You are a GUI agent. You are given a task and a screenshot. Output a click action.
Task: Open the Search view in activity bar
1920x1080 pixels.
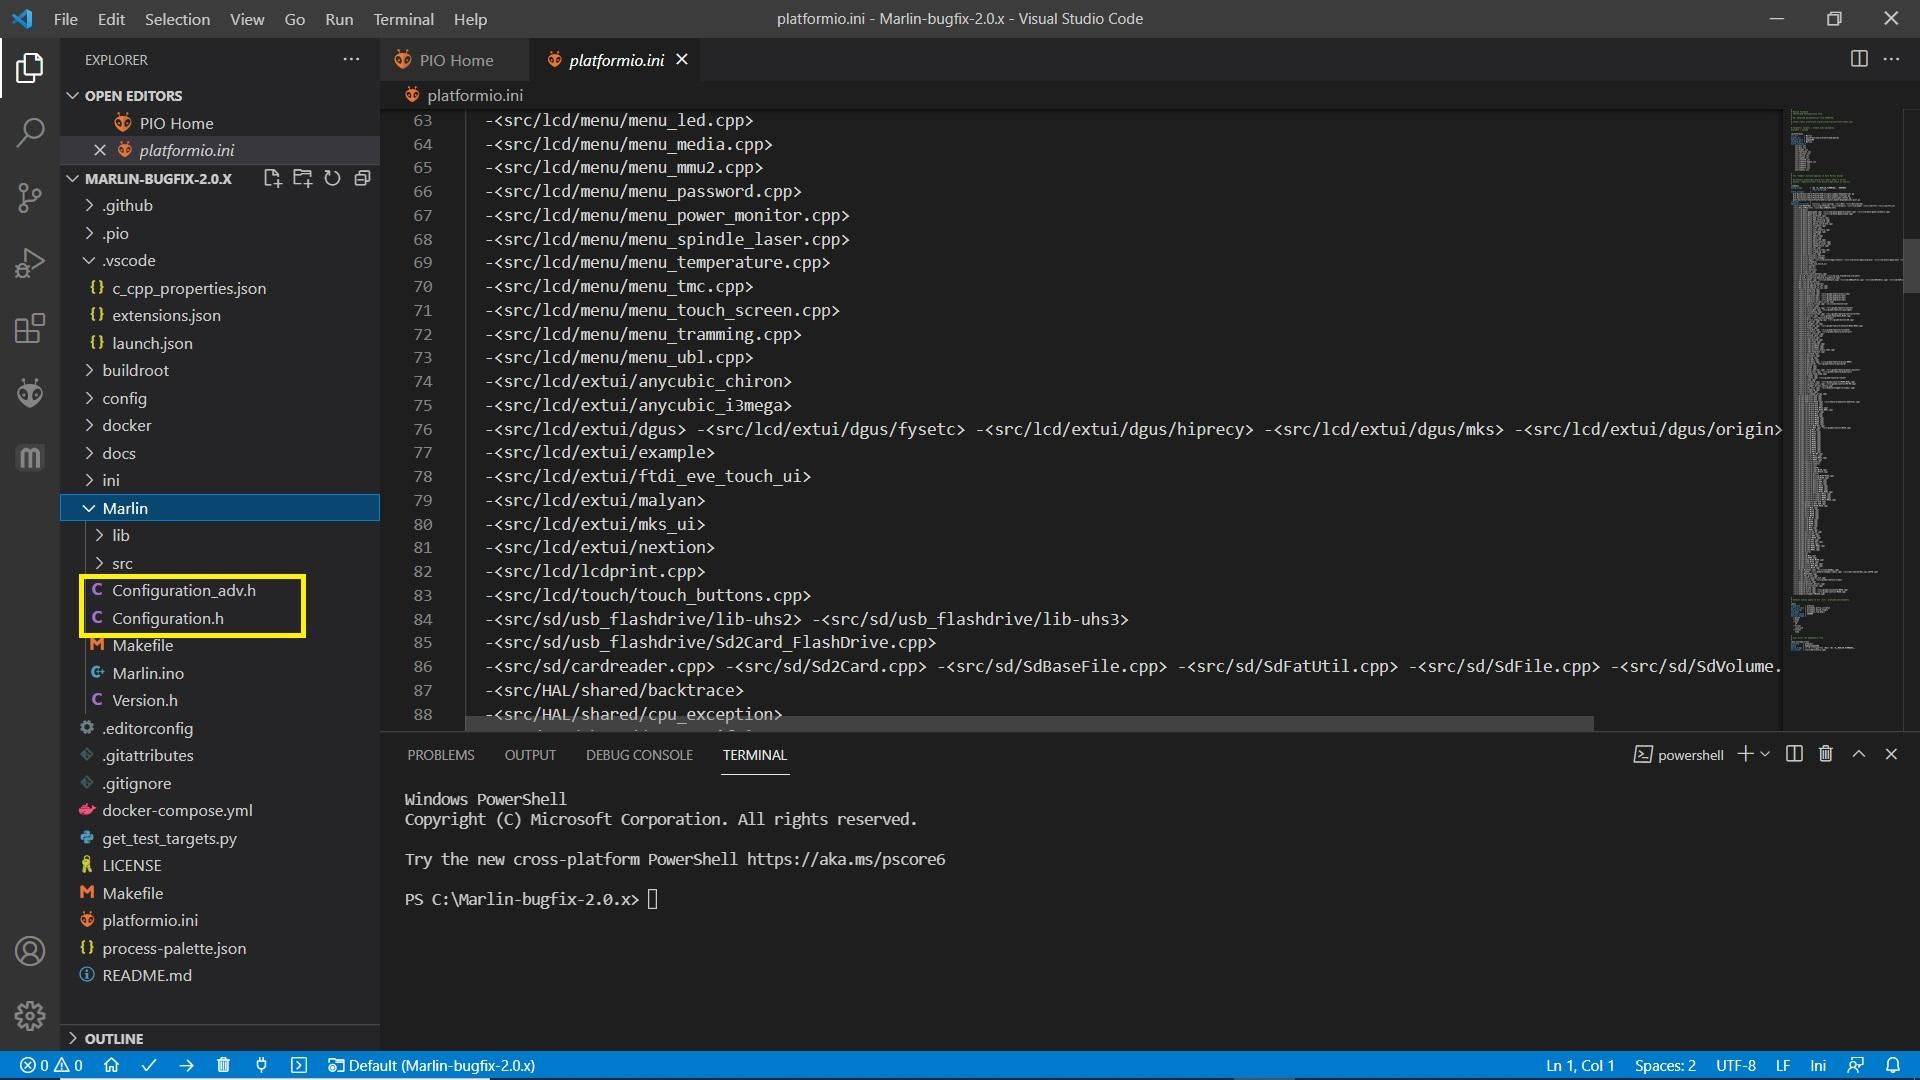coord(30,132)
